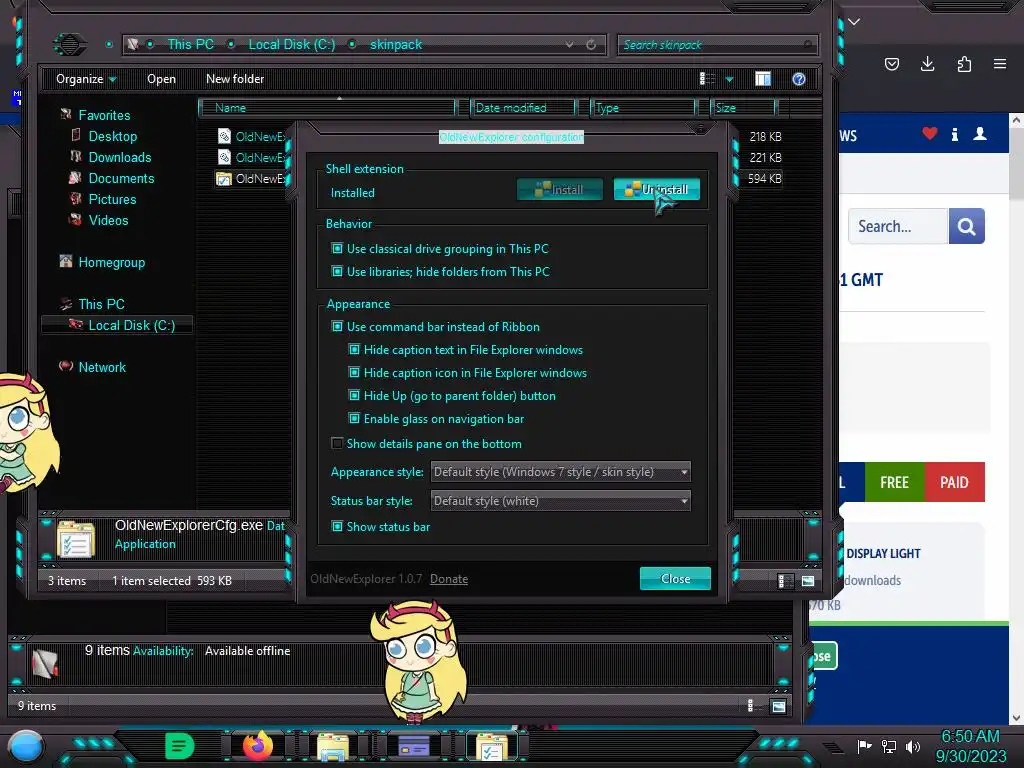Open the Appearance style dropdown
Viewport: 1024px width, 768px height.
tap(560, 472)
